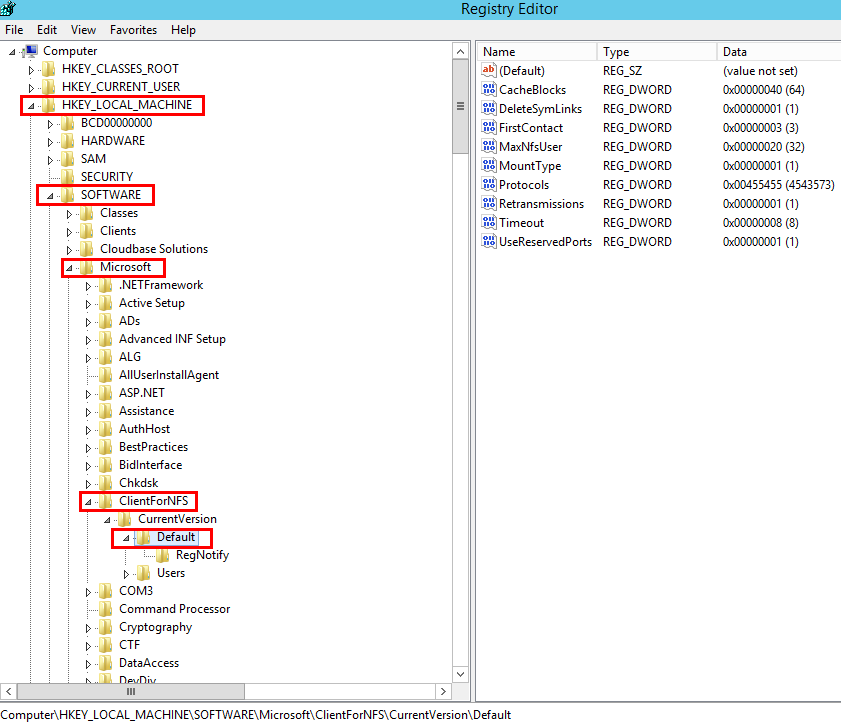Click the DWORD icon for Retransmissions
841x723 pixels.
pos(489,204)
